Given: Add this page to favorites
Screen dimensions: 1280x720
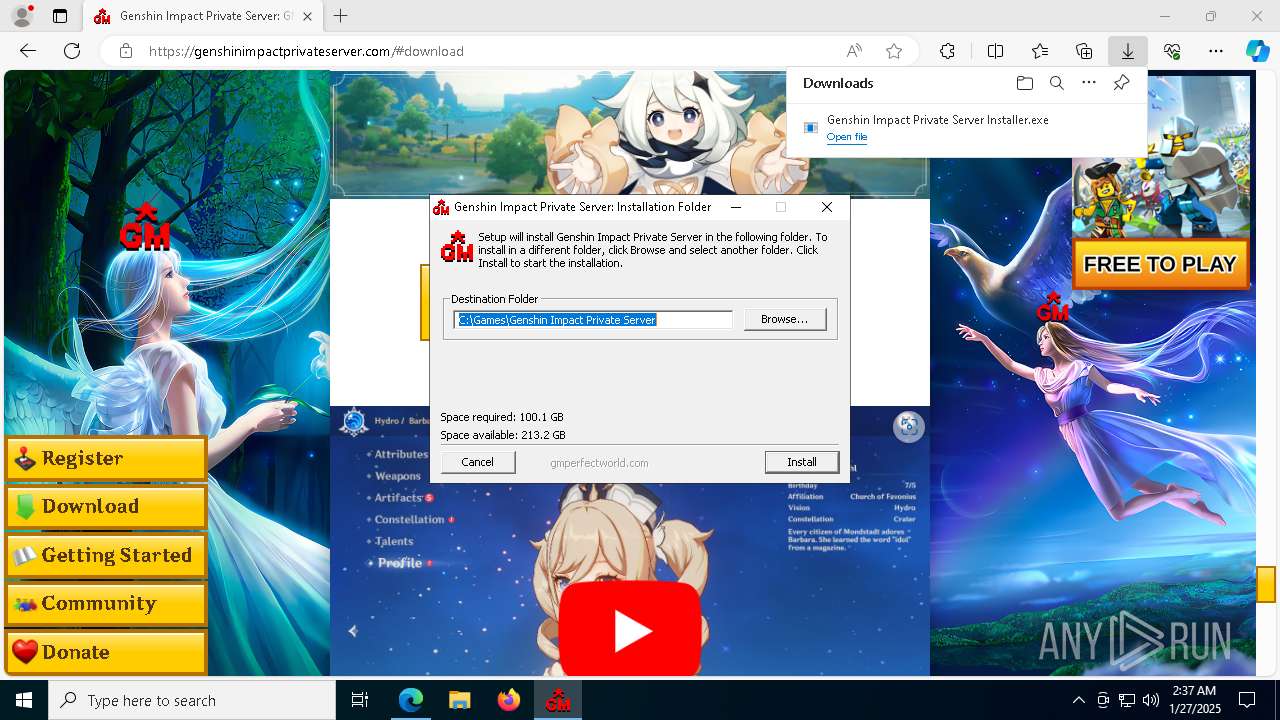Looking at the screenshot, I should (x=894, y=51).
